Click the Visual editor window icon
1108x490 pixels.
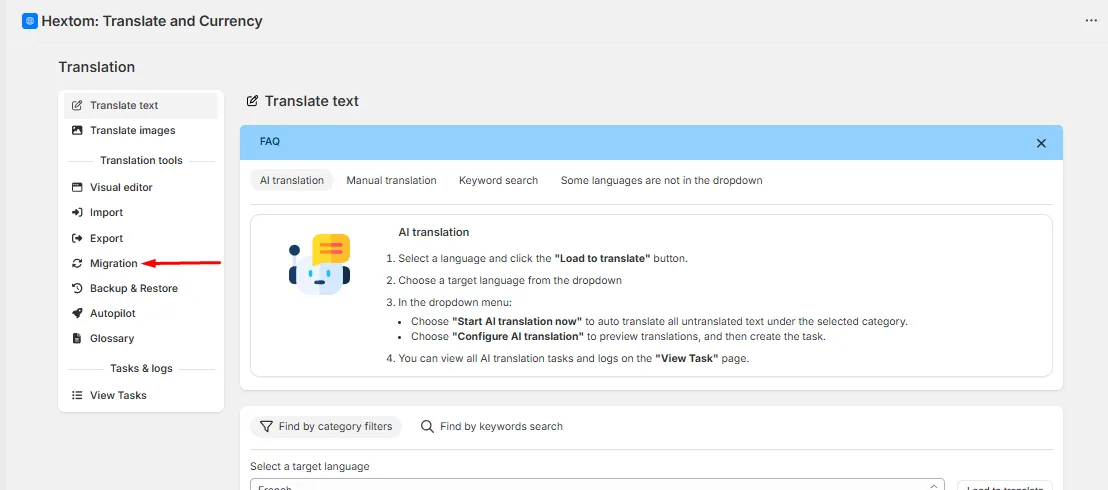(x=77, y=187)
